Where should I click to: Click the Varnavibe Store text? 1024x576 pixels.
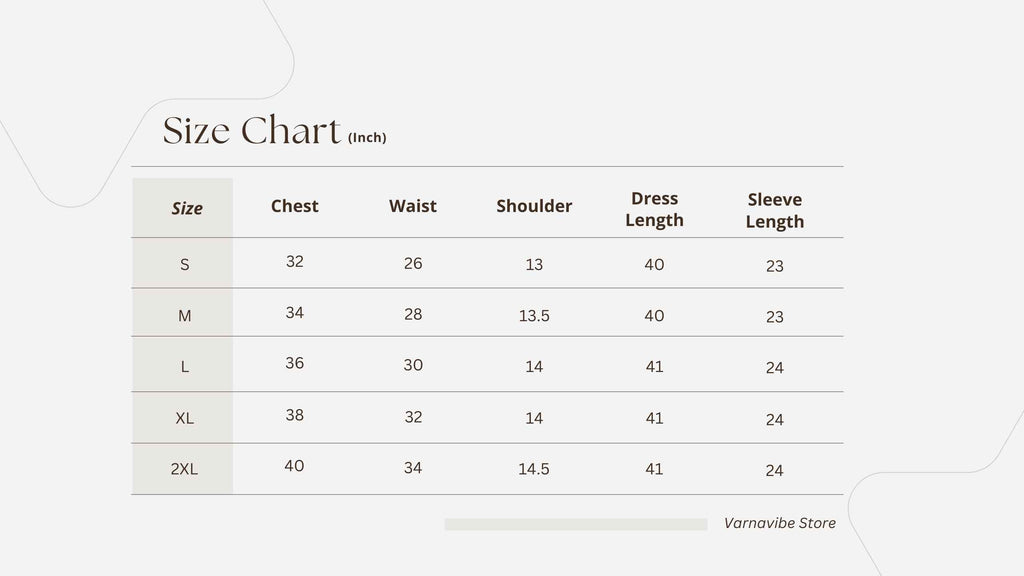780,523
